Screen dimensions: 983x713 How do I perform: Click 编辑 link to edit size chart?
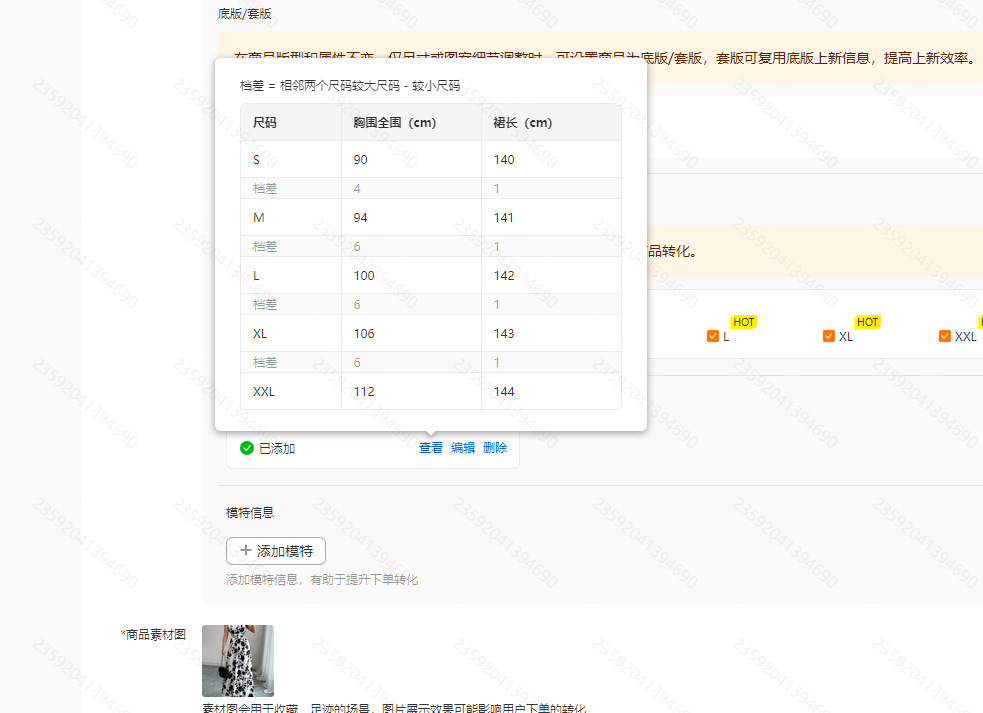463,448
